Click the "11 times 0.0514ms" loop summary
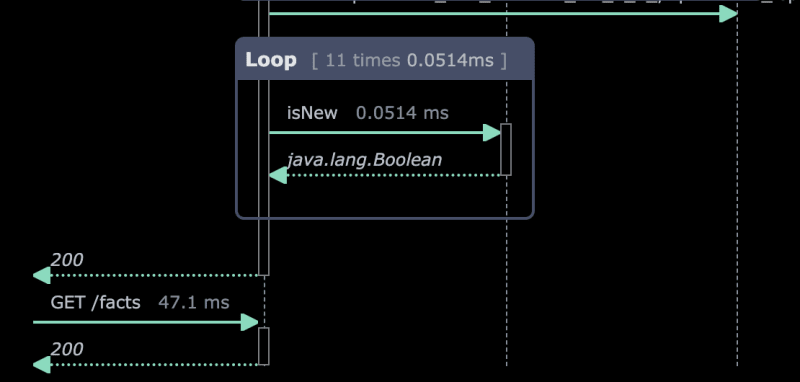The width and height of the screenshot is (800, 382). pos(410,61)
